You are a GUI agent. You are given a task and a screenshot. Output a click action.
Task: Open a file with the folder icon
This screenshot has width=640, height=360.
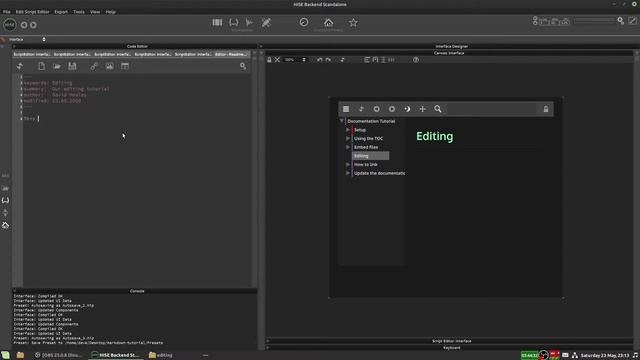point(57,66)
